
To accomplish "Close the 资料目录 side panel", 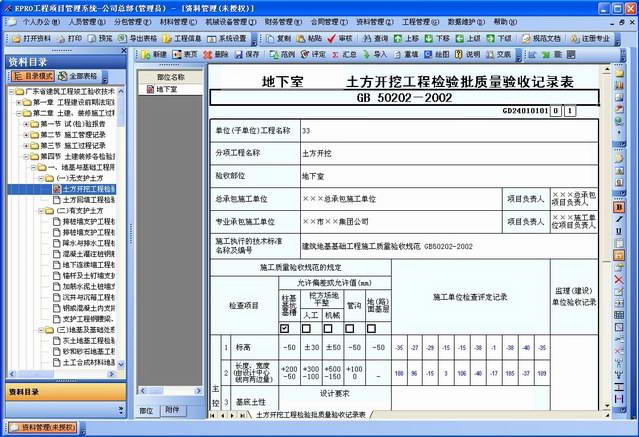I will [x=124, y=51].
